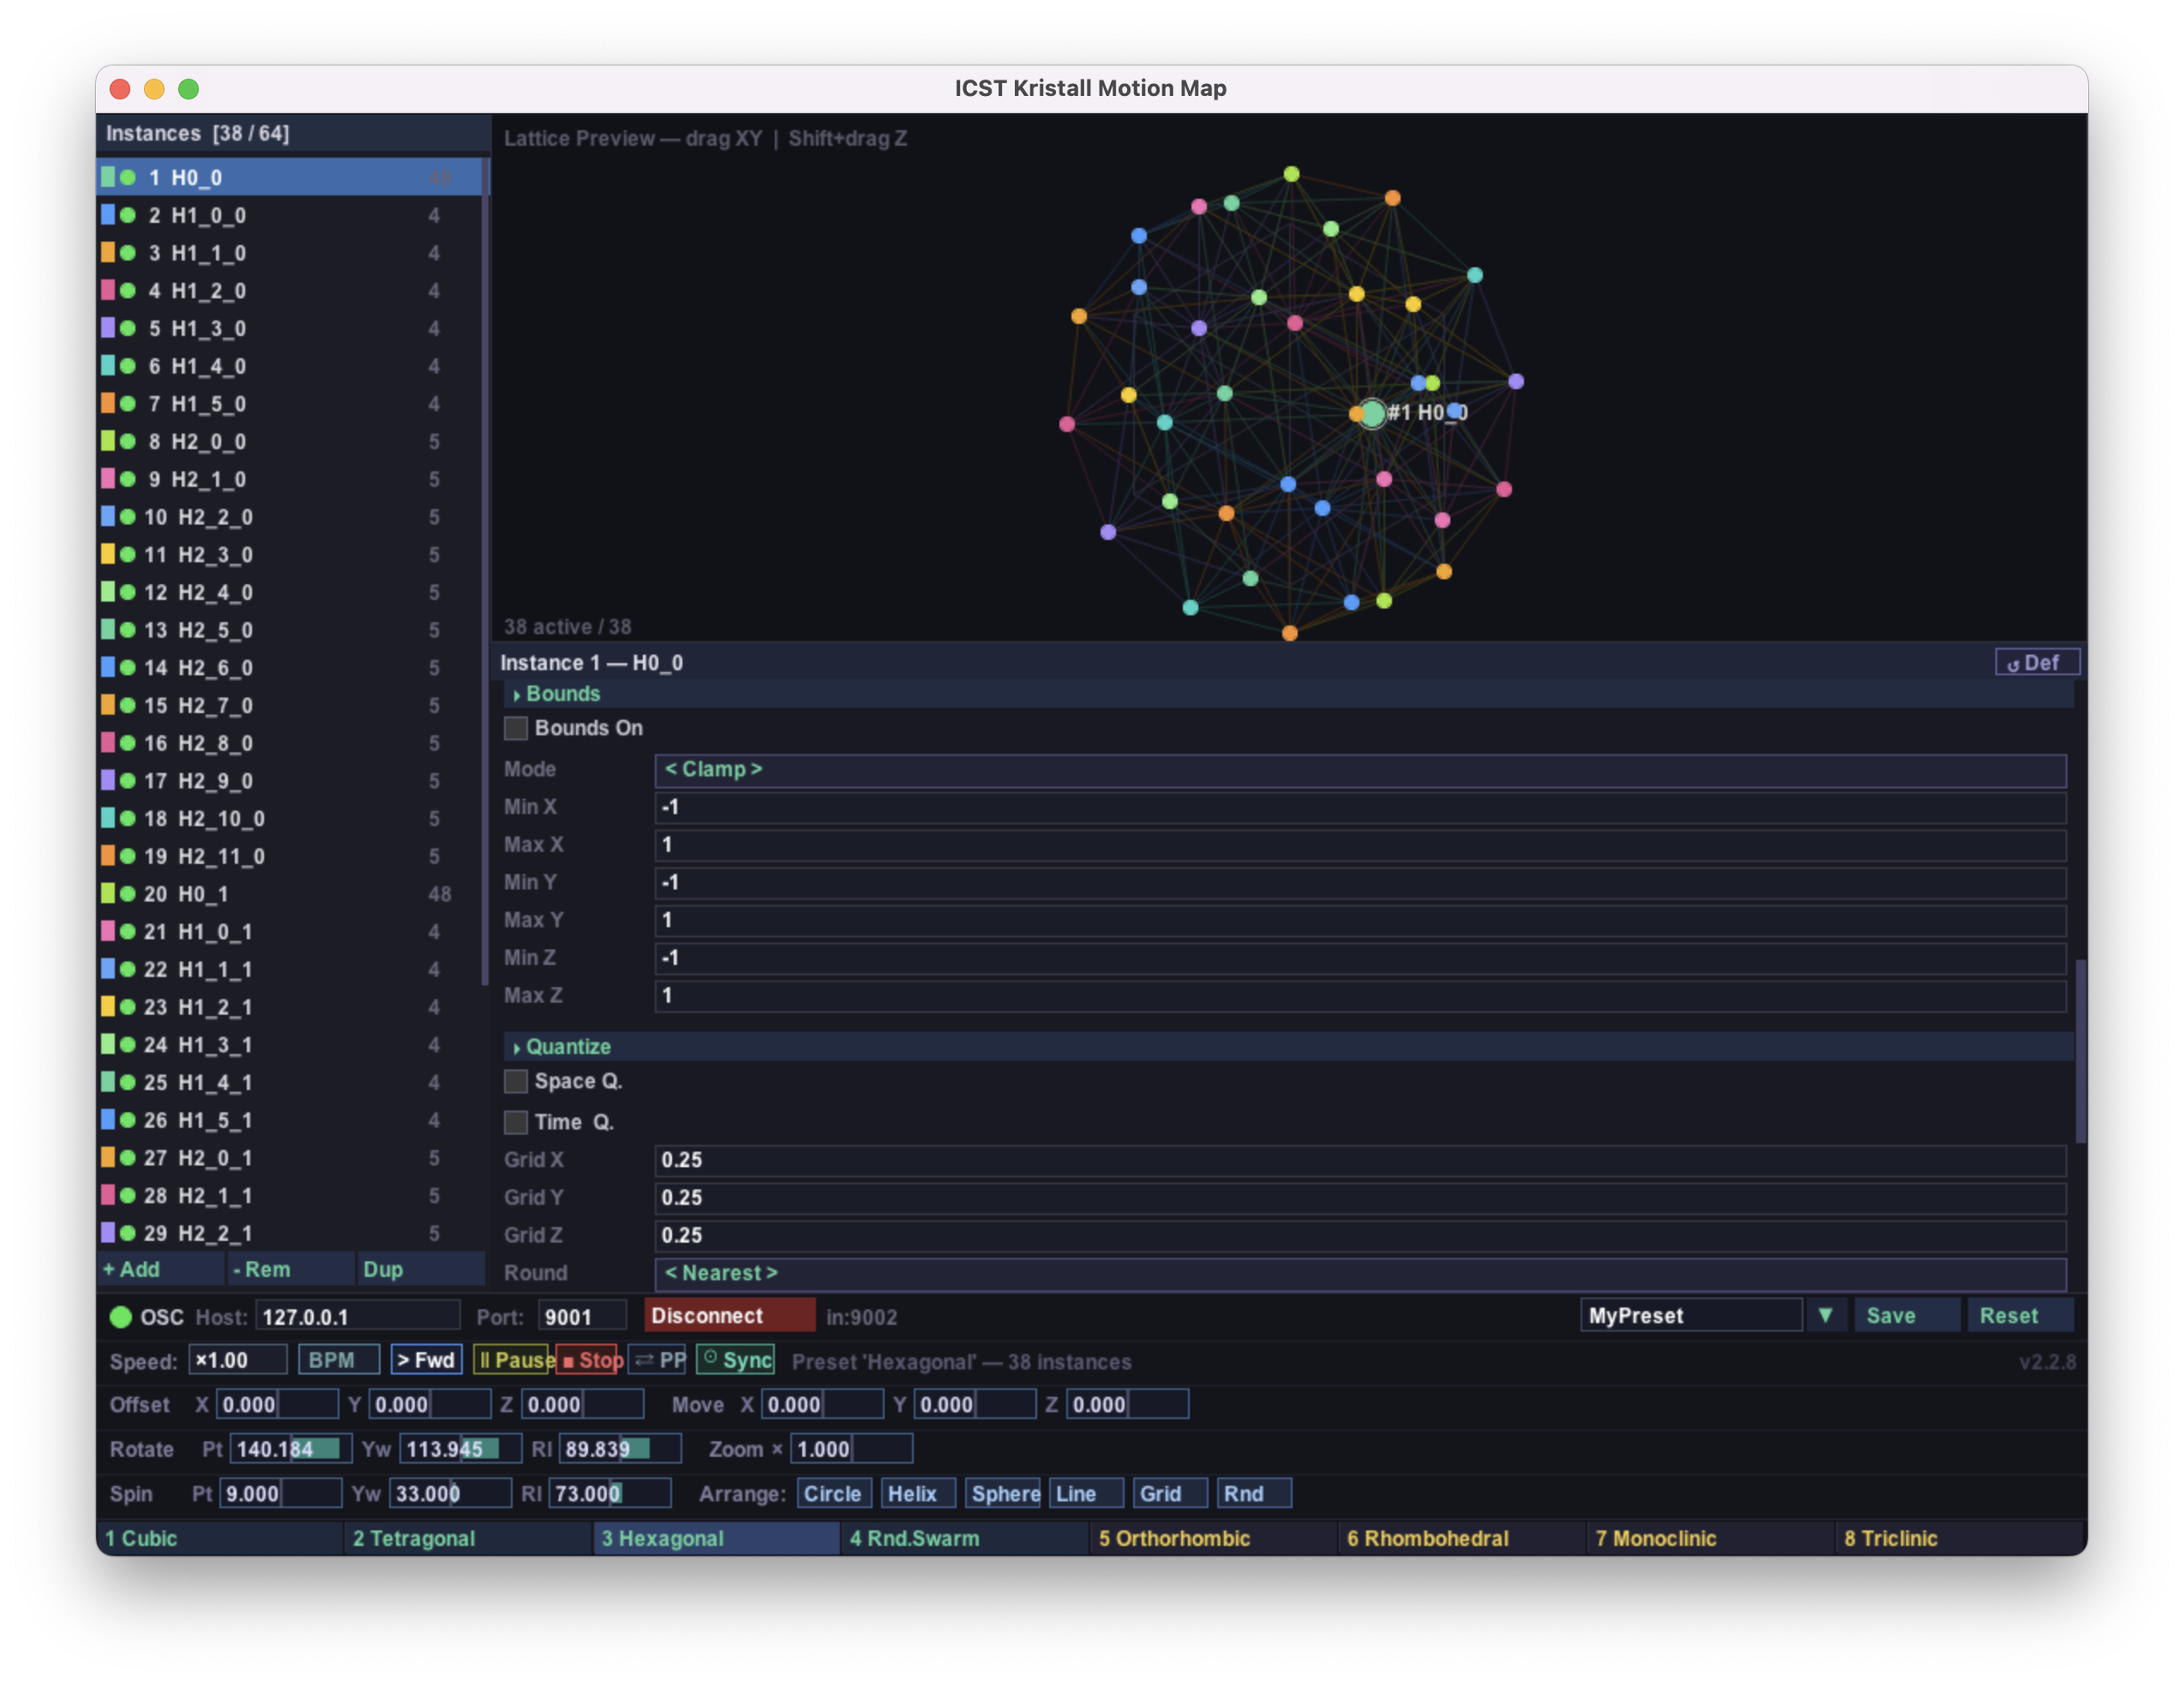This screenshot has width=2184, height=1683.
Task: Load the 1 Cubic preset tab
Action: [219, 1538]
